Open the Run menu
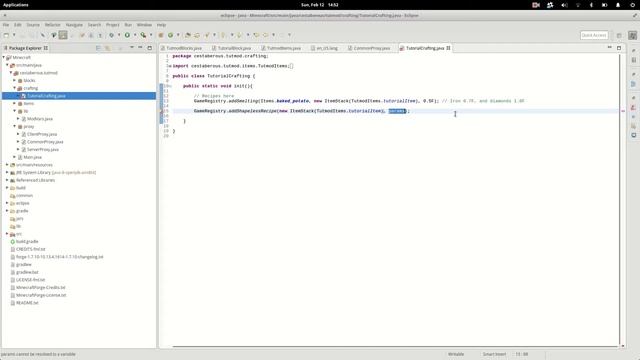 click(128, 25)
